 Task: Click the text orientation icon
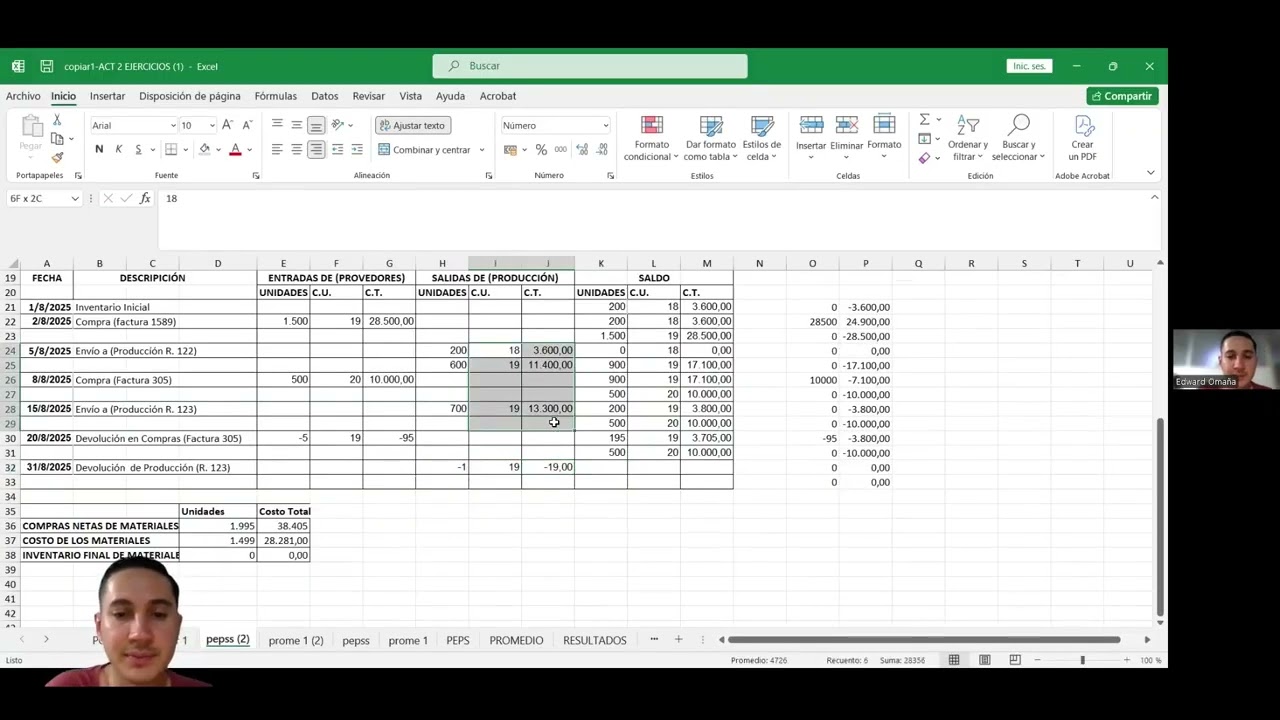(x=338, y=125)
